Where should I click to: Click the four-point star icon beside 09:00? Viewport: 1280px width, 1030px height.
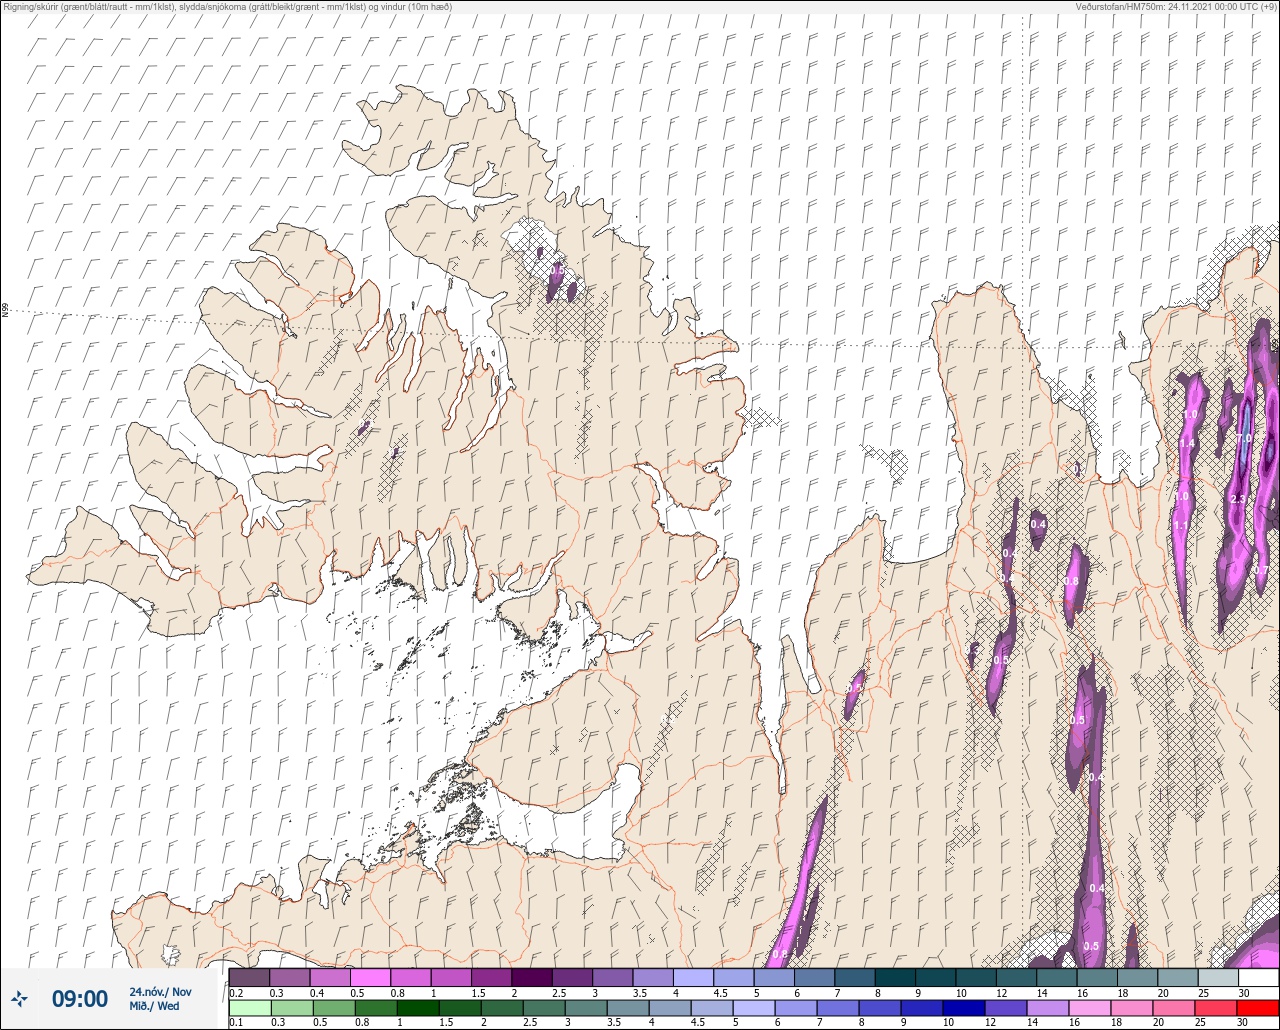[x=19, y=998]
